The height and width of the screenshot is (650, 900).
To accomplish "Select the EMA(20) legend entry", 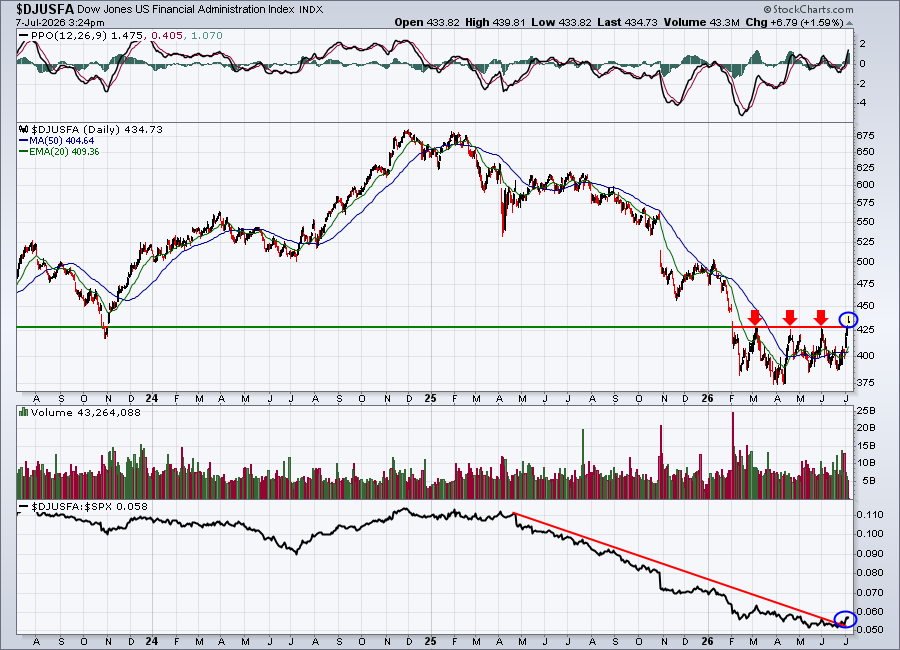I will [59, 152].
